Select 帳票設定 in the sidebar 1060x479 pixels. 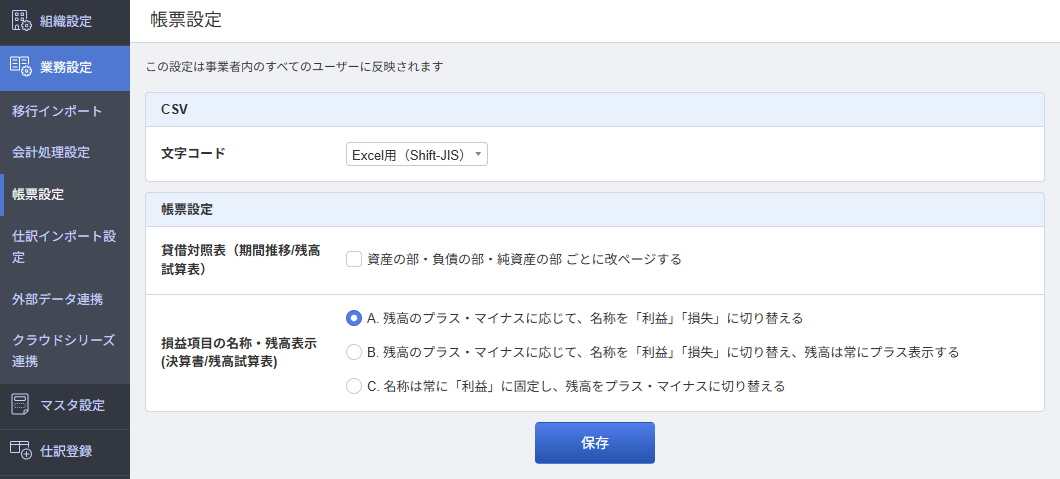[x=38, y=194]
